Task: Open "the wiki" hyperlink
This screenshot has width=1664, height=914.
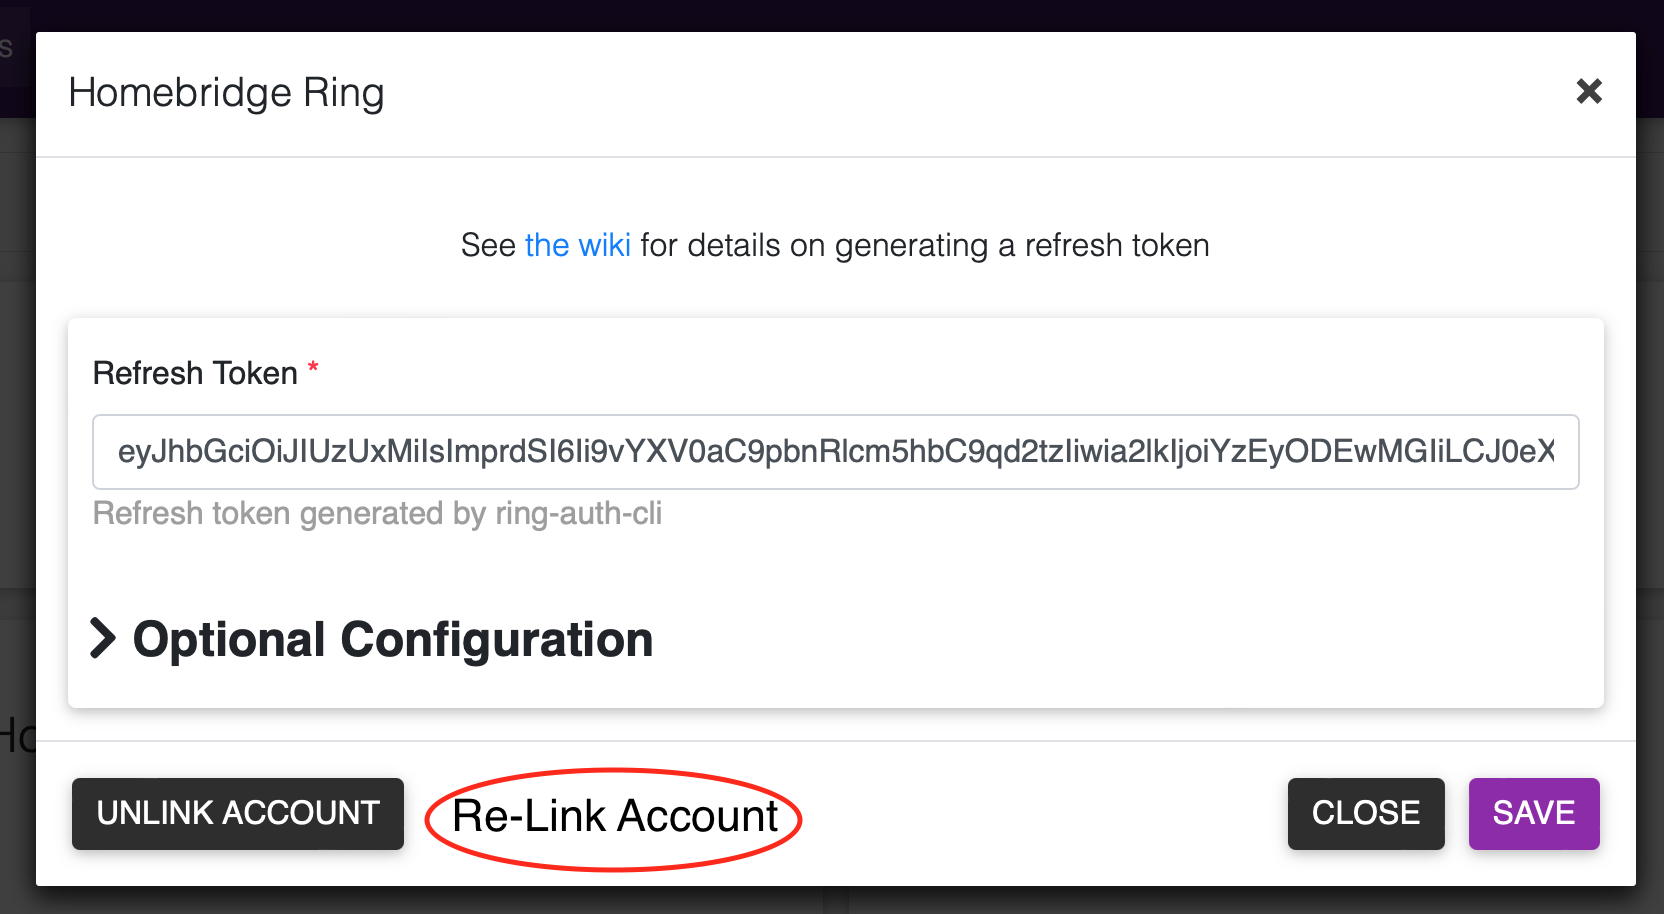Action: 578,245
